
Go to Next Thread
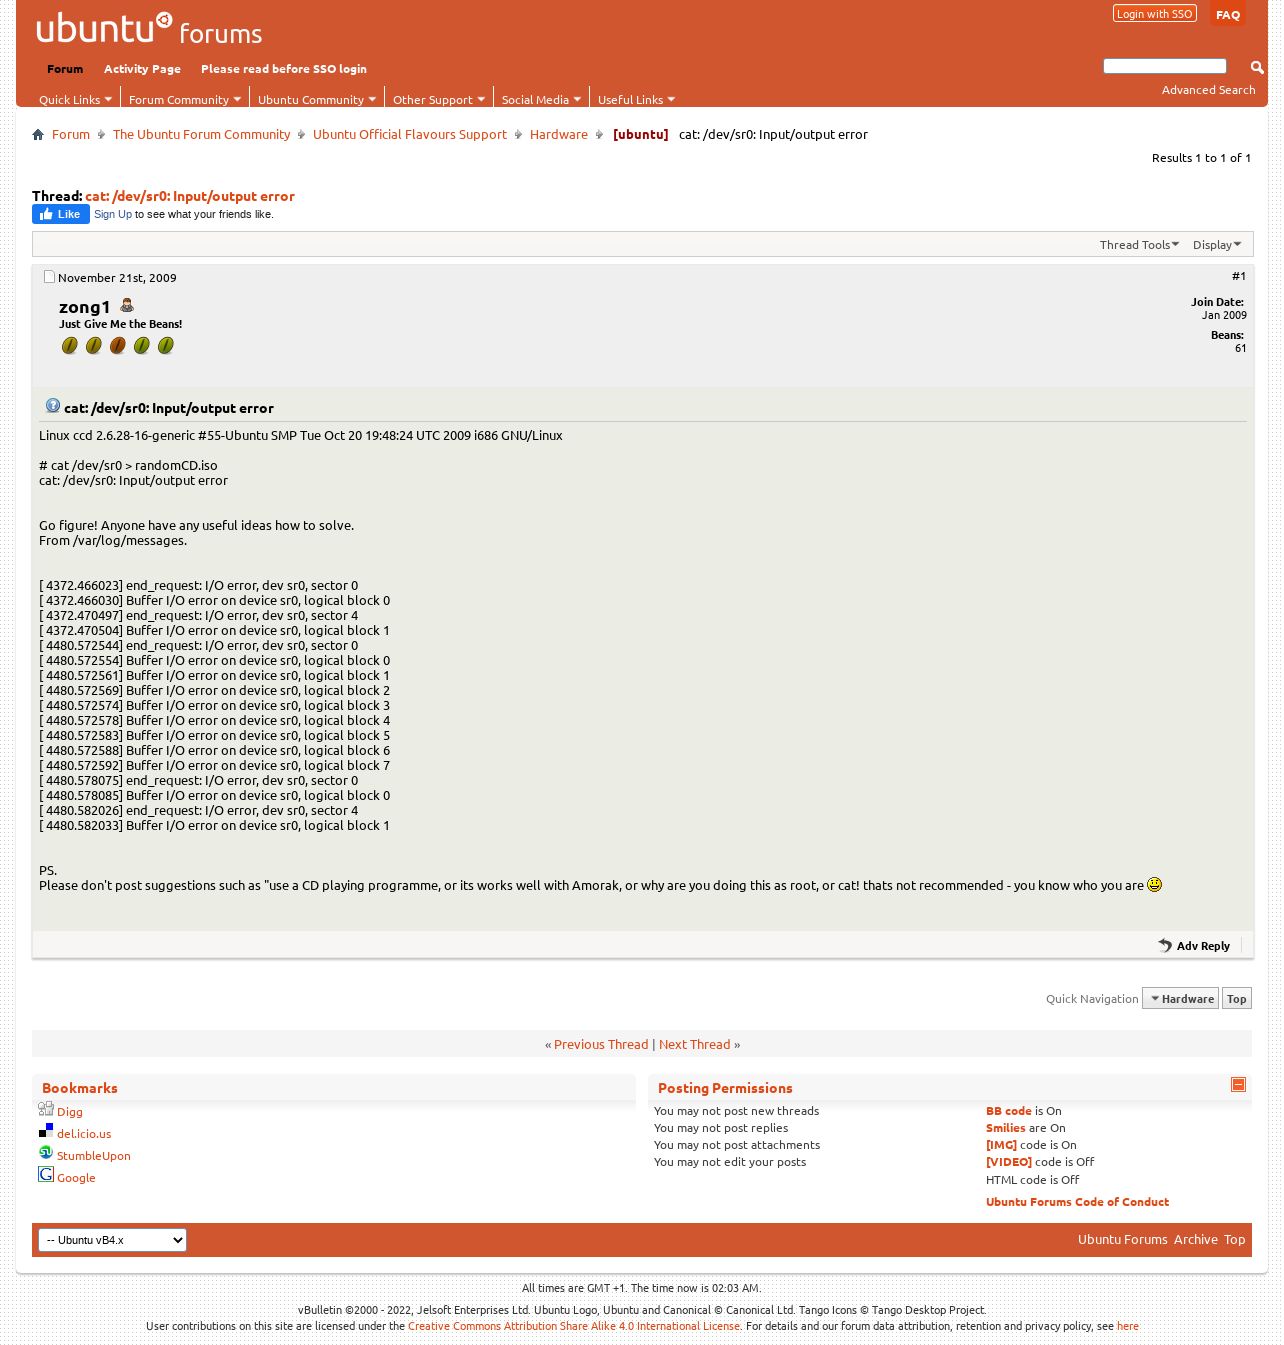[695, 1044]
